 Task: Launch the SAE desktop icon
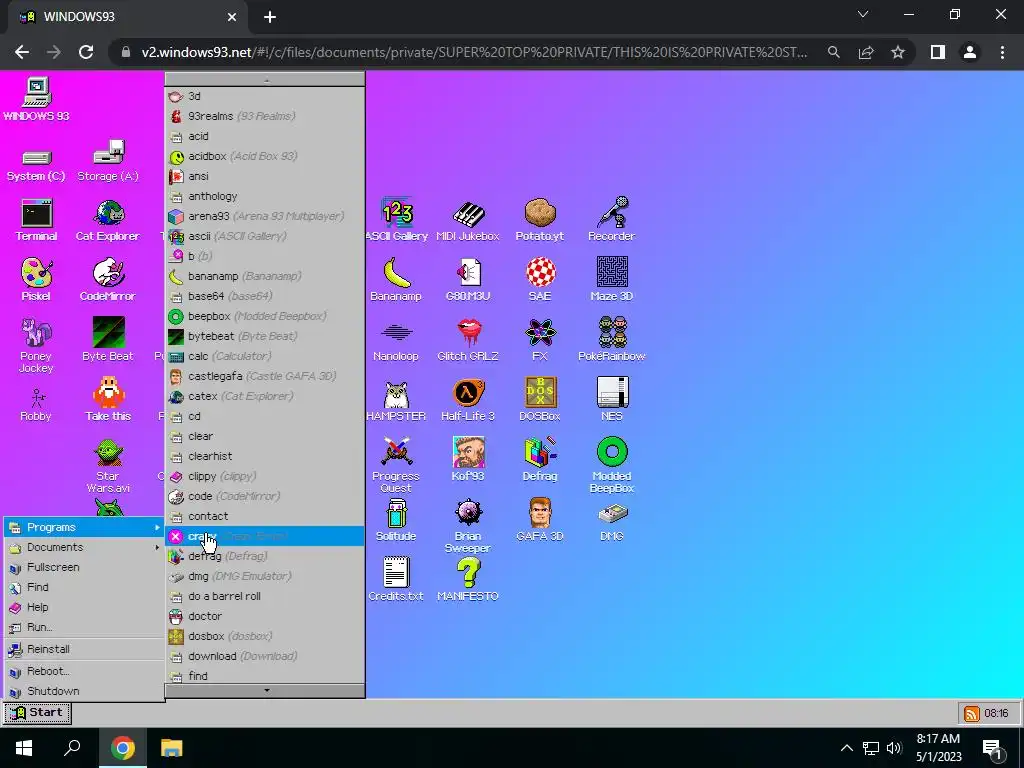click(540, 280)
